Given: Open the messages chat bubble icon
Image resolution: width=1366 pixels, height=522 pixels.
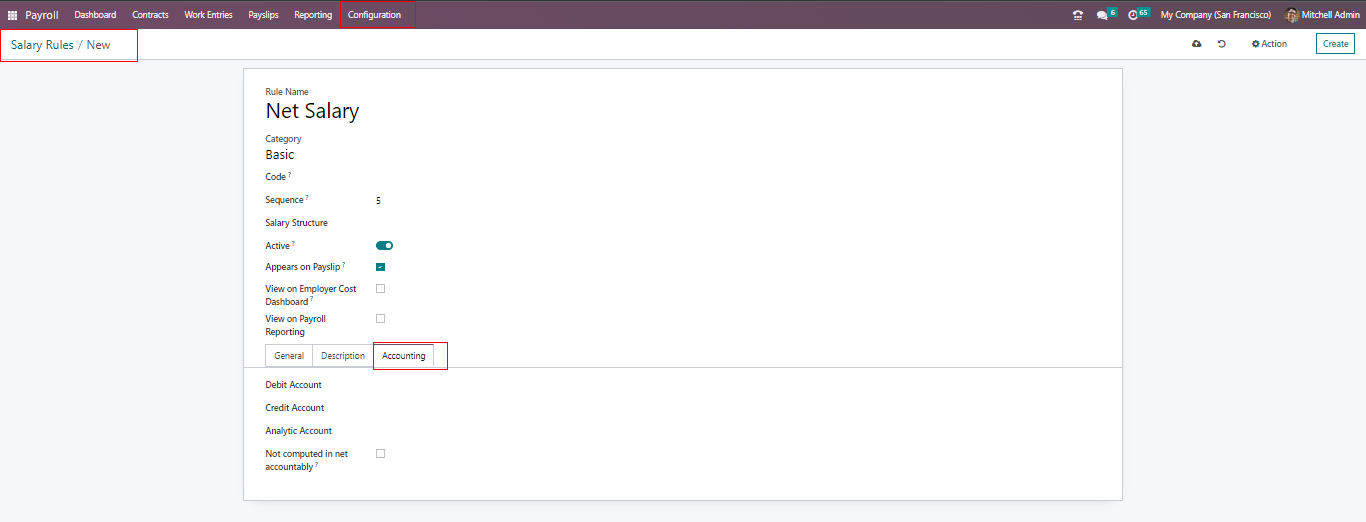Looking at the screenshot, I should 1102,15.
